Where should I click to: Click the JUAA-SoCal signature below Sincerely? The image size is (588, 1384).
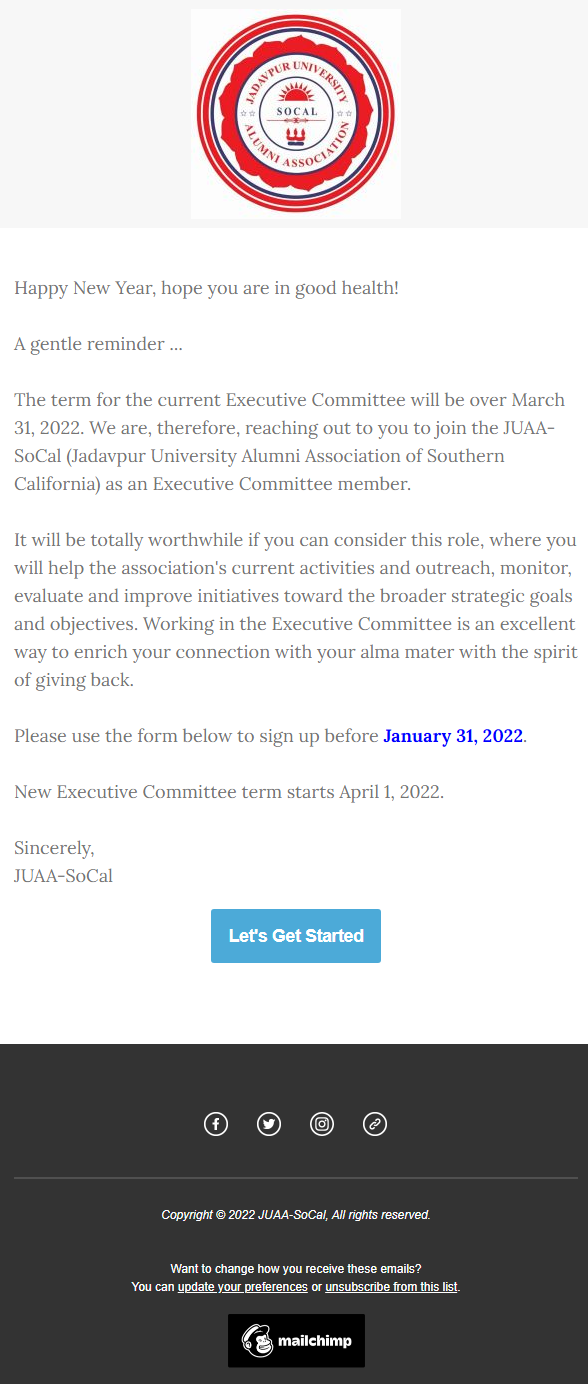coord(63,876)
